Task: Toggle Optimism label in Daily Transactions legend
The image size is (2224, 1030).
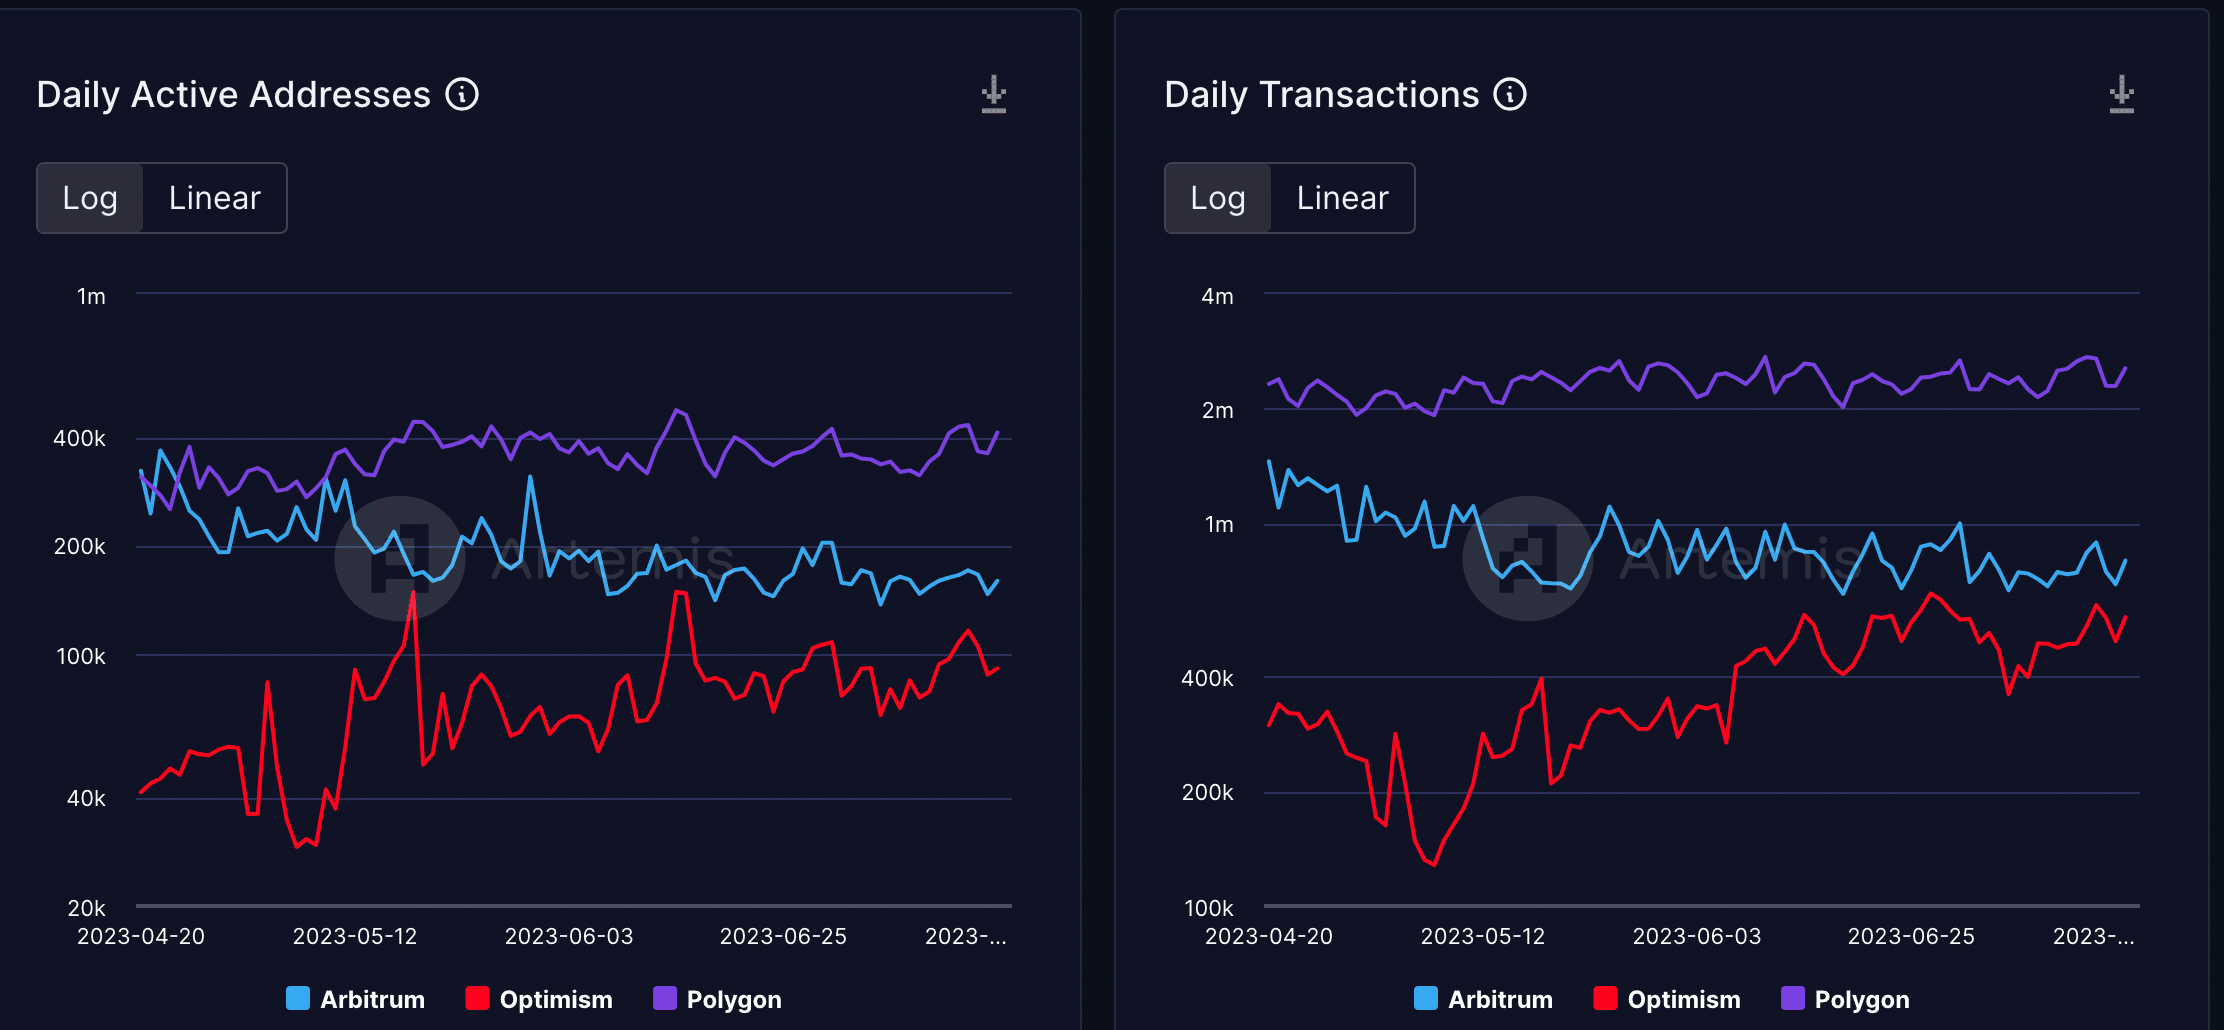Action: pyautogui.click(x=1684, y=1000)
